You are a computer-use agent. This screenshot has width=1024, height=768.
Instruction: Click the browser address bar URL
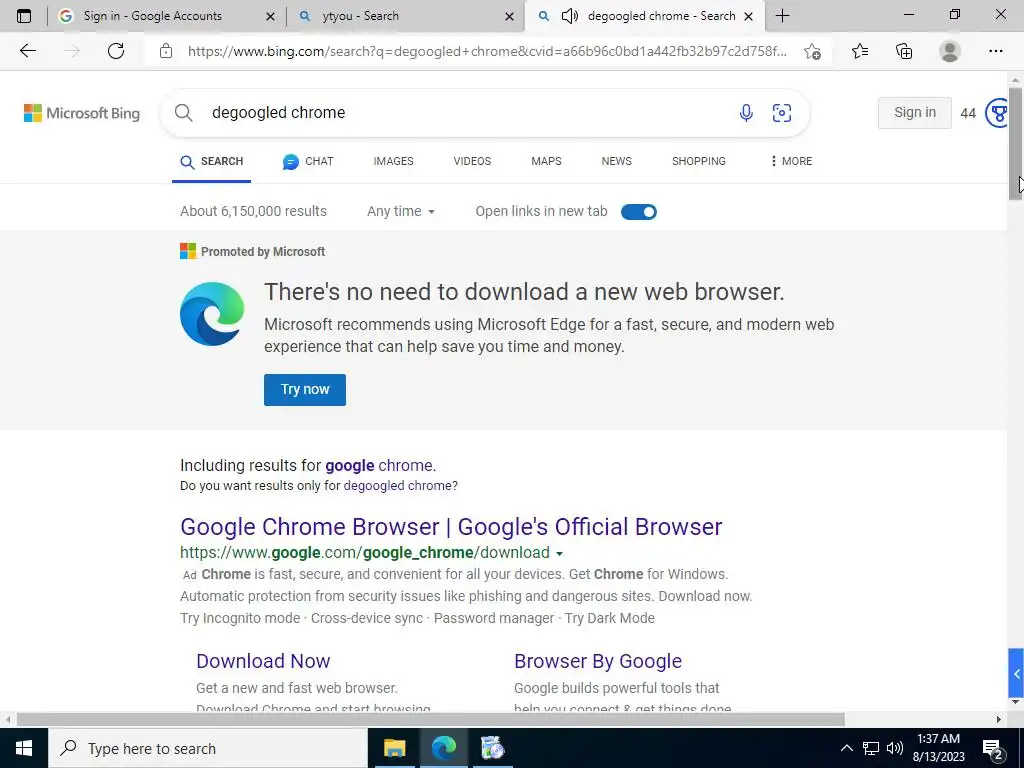[487, 52]
